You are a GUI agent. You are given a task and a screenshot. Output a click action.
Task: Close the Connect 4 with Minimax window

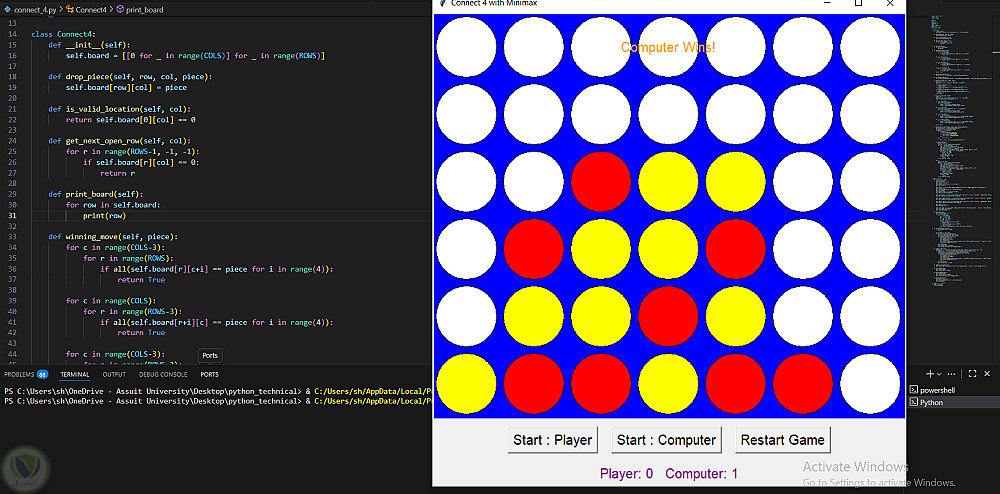pos(890,3)
